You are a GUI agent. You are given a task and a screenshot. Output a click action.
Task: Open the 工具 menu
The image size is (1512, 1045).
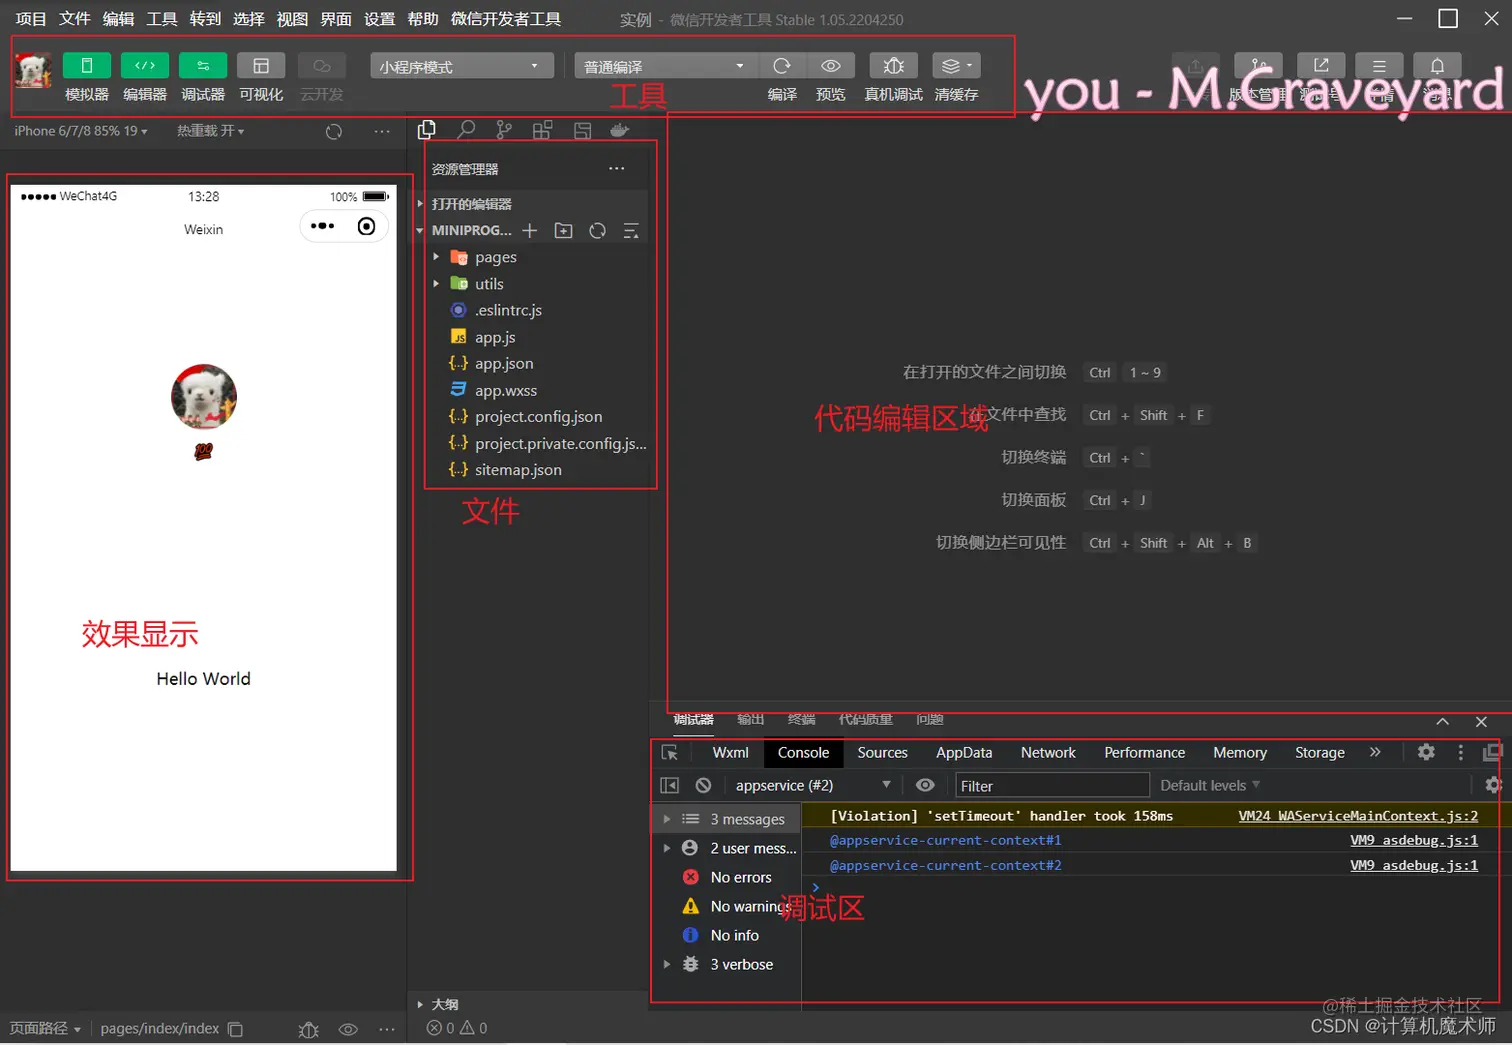point(162,19)
